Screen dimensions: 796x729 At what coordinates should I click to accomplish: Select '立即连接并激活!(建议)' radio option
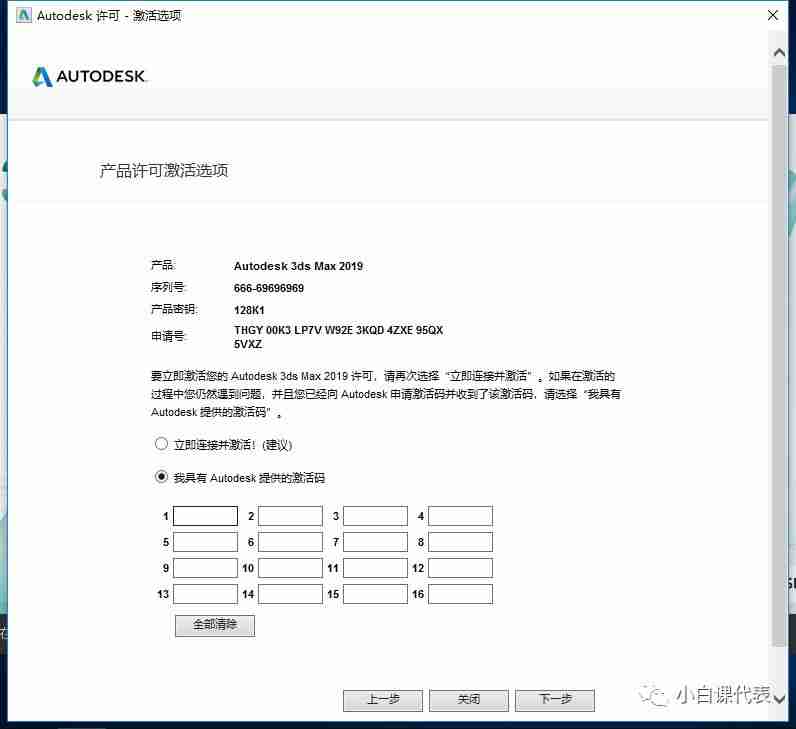tap(161, 444)
